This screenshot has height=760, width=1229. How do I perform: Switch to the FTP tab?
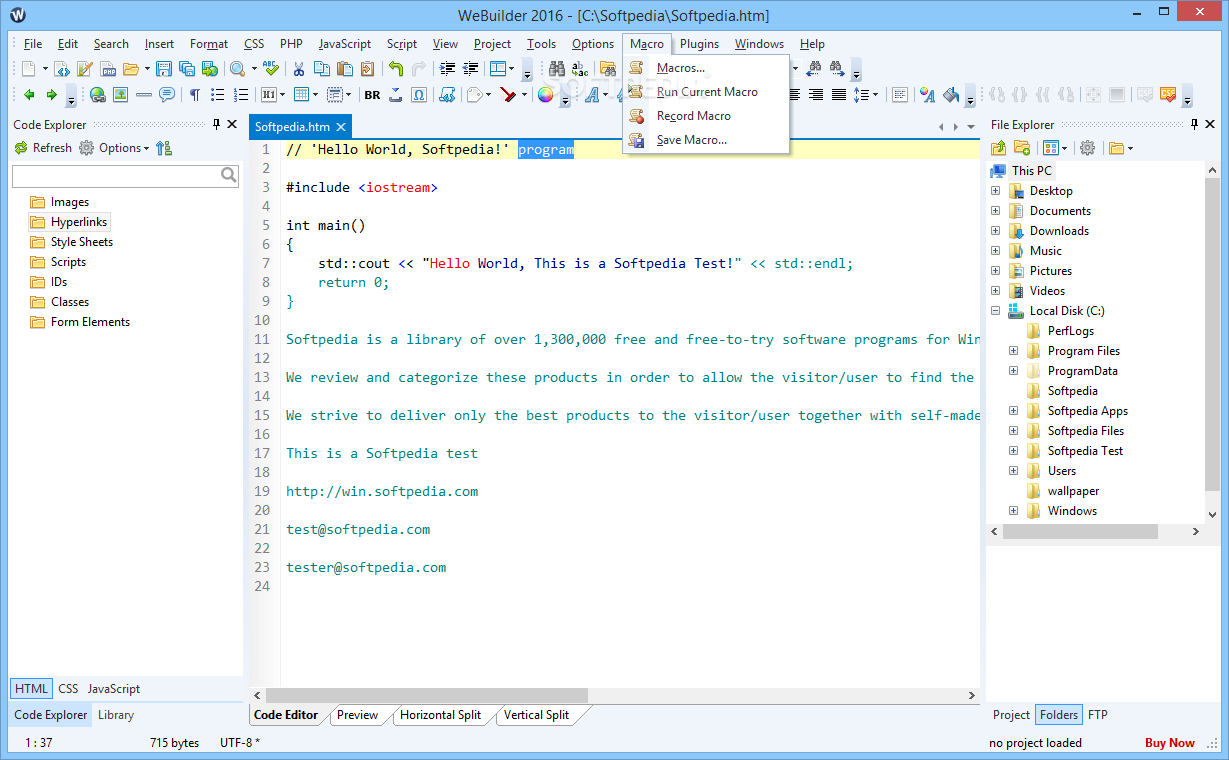coord(1097,715)
